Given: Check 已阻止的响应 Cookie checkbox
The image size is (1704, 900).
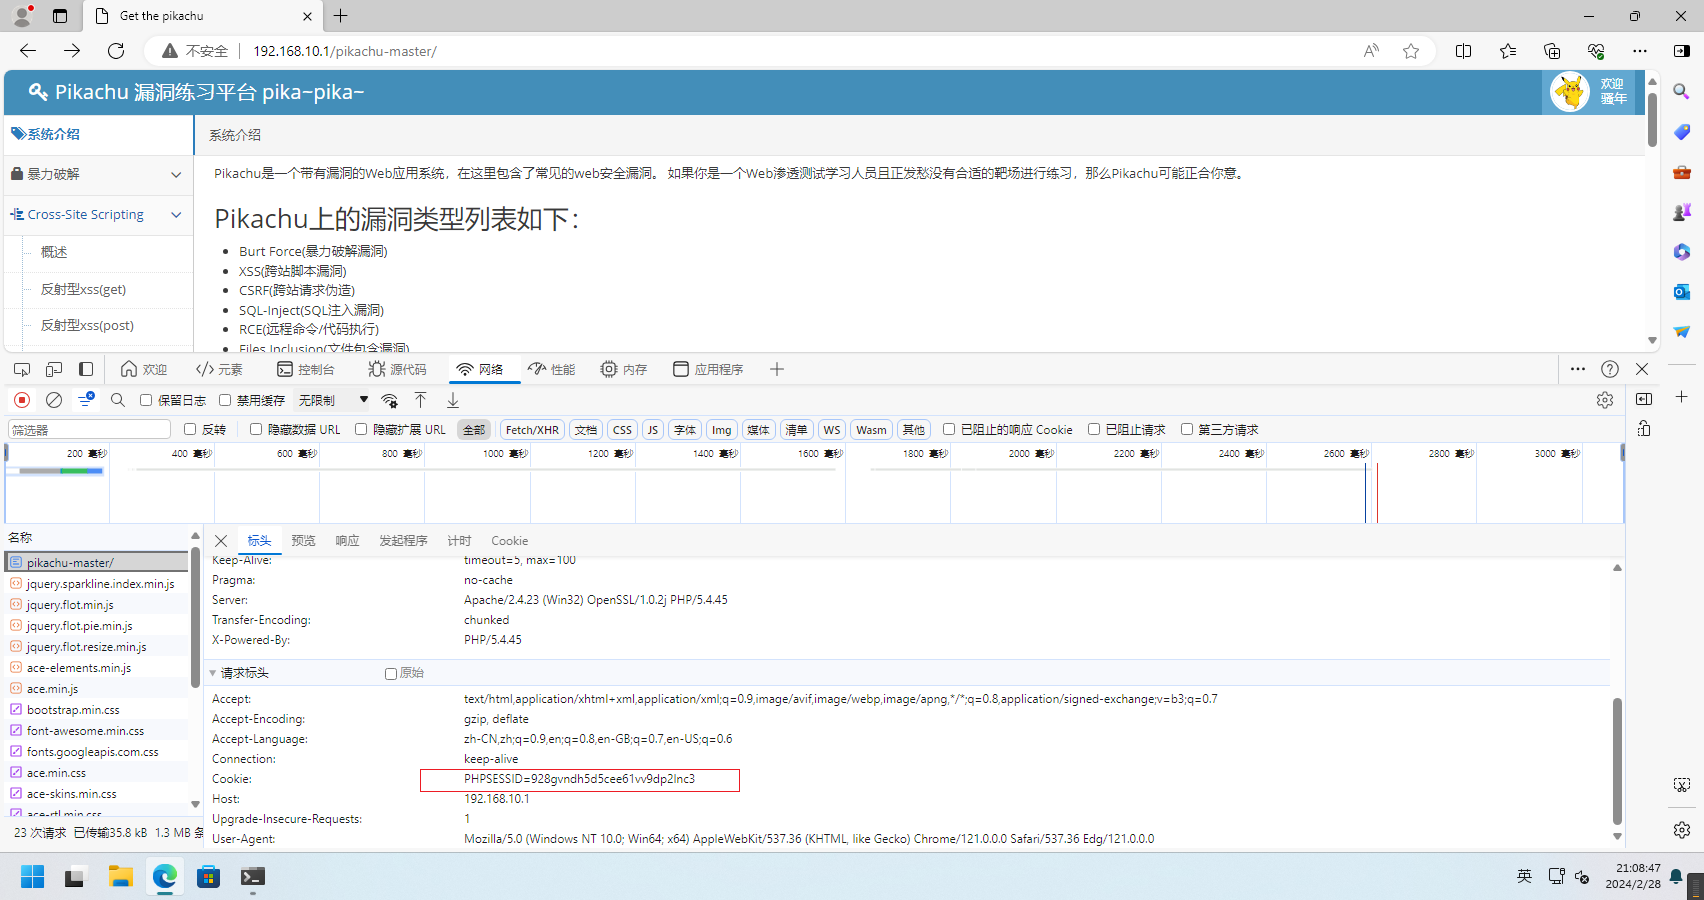Looking at the screenshot, I should tap(949, 429).
